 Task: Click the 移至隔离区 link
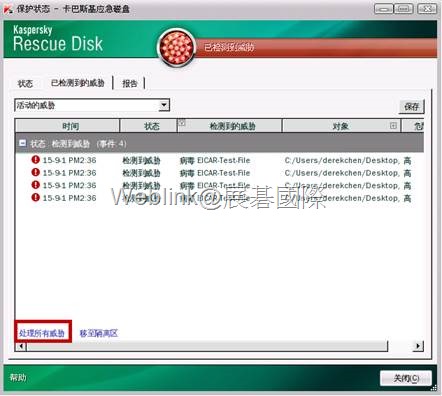(x=99, y=333)
